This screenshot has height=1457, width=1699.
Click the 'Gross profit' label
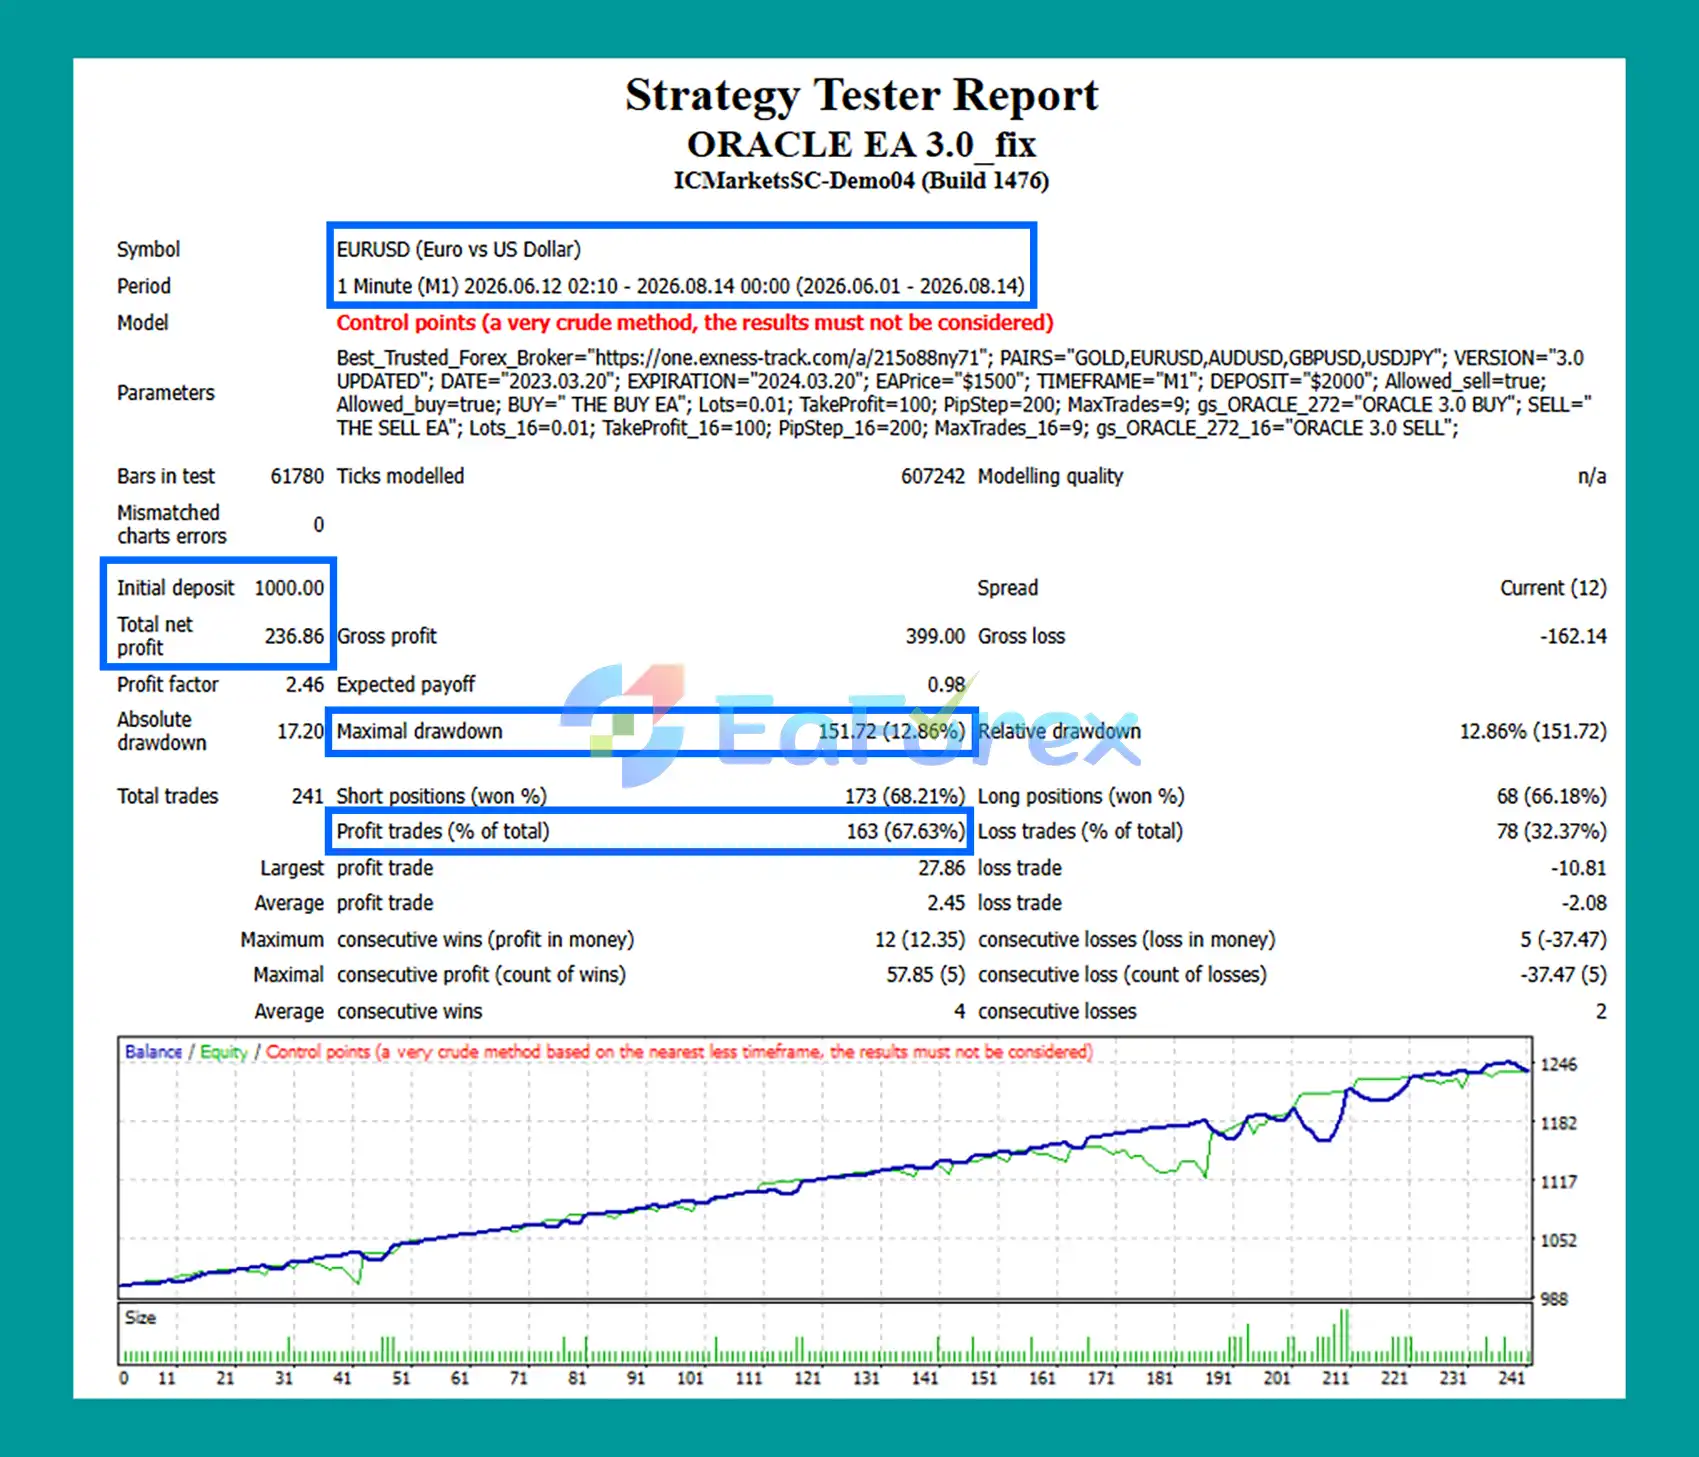coord(387,636)
